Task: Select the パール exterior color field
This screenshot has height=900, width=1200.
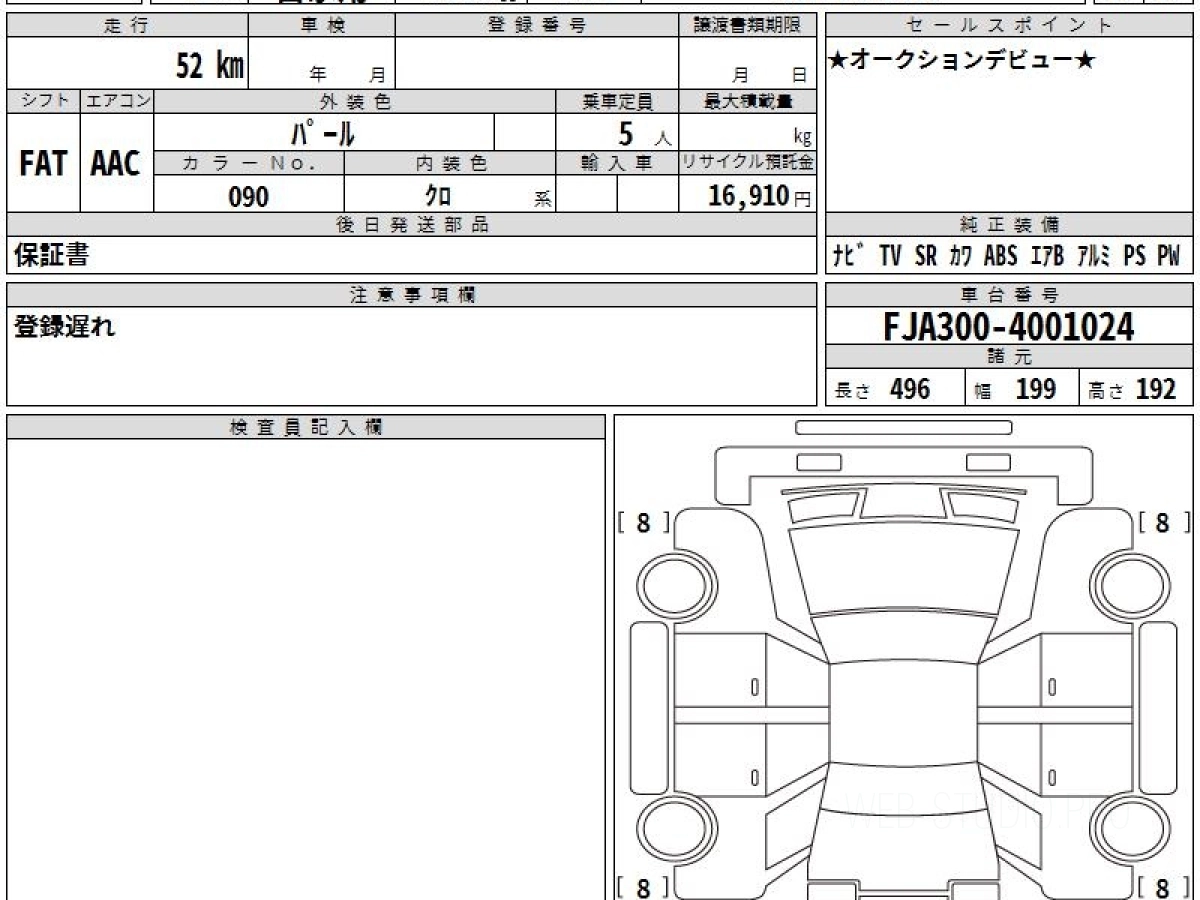Action: [324, 132]
